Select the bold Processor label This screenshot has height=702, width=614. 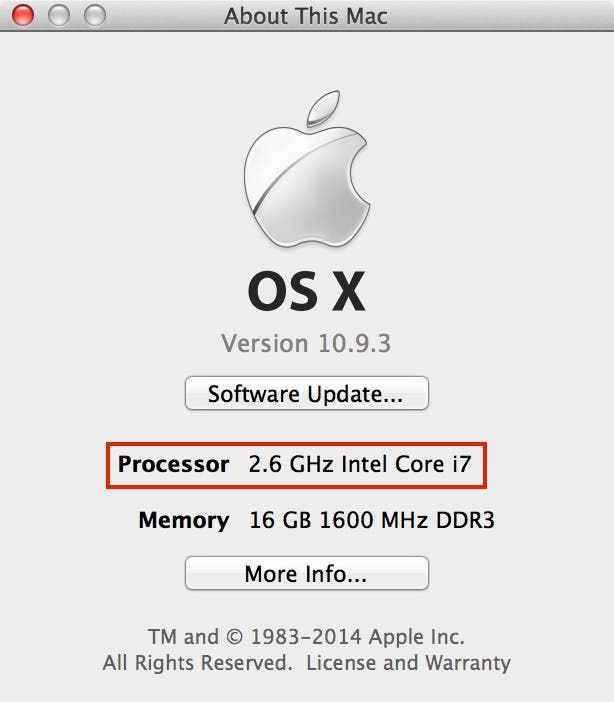(x=173, y=464)
